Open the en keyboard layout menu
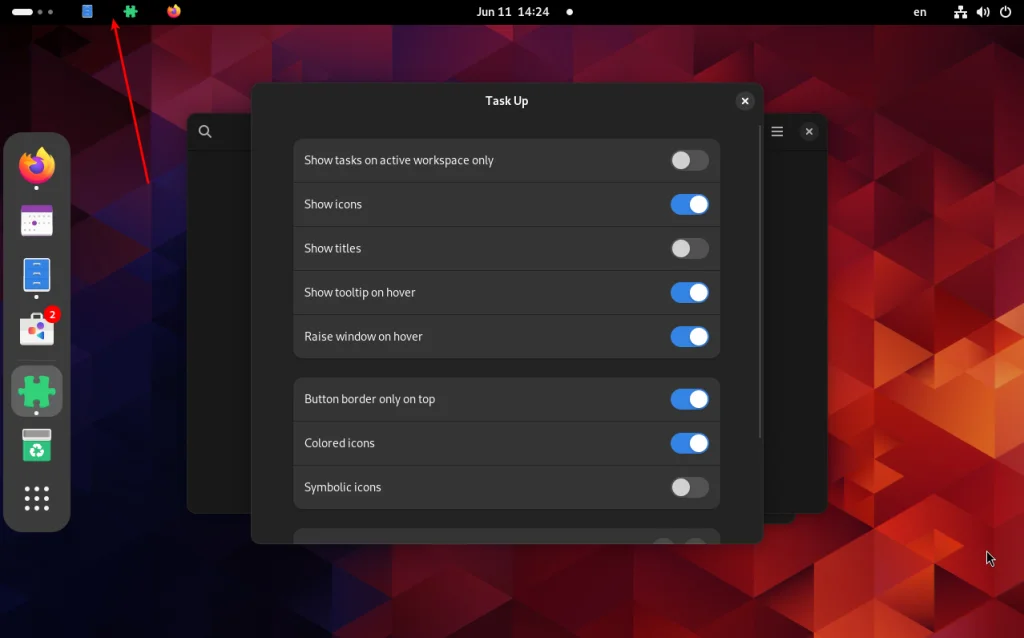Screen dimensions: 1024x638 click(x=920, y=12)
